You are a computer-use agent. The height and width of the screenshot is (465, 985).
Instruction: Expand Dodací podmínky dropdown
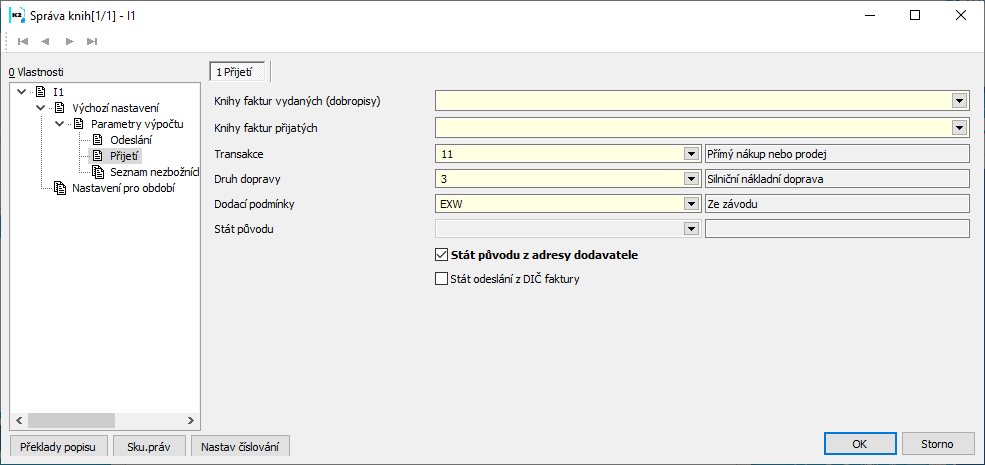coord(690,204)
